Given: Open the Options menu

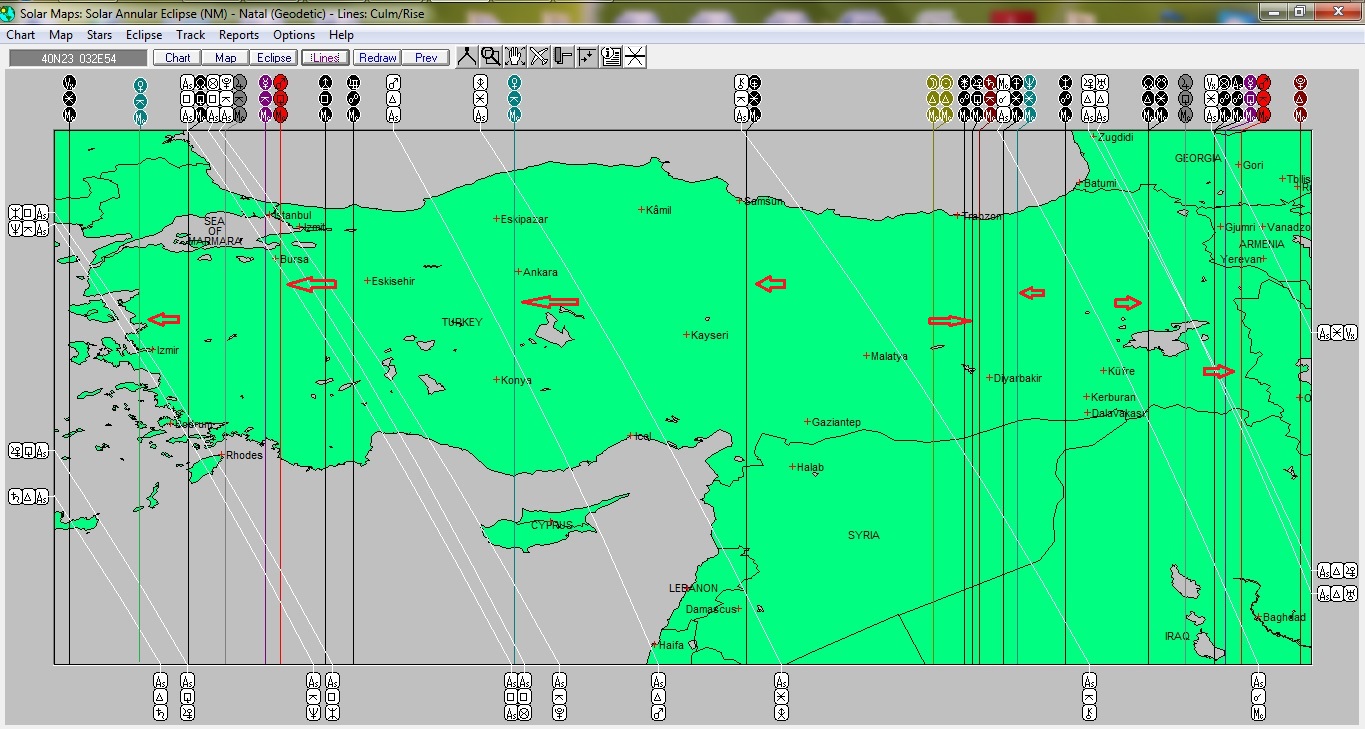Looking at the screenshot, I should pyautogui.click(x=294, y=35).
